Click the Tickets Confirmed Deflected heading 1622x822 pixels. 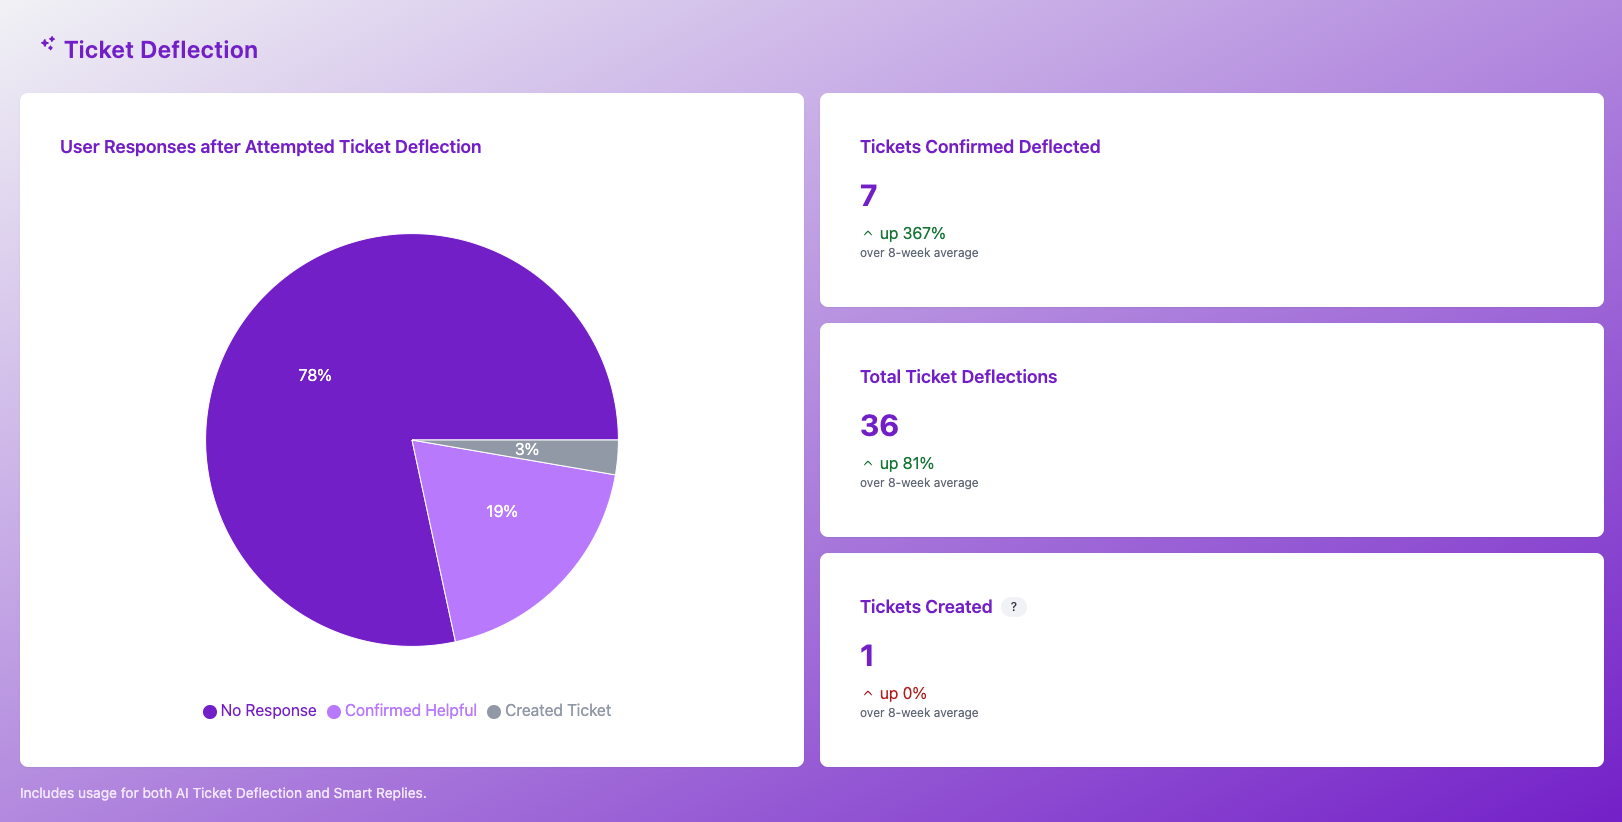pyautogui.click(x=979, y=147)
